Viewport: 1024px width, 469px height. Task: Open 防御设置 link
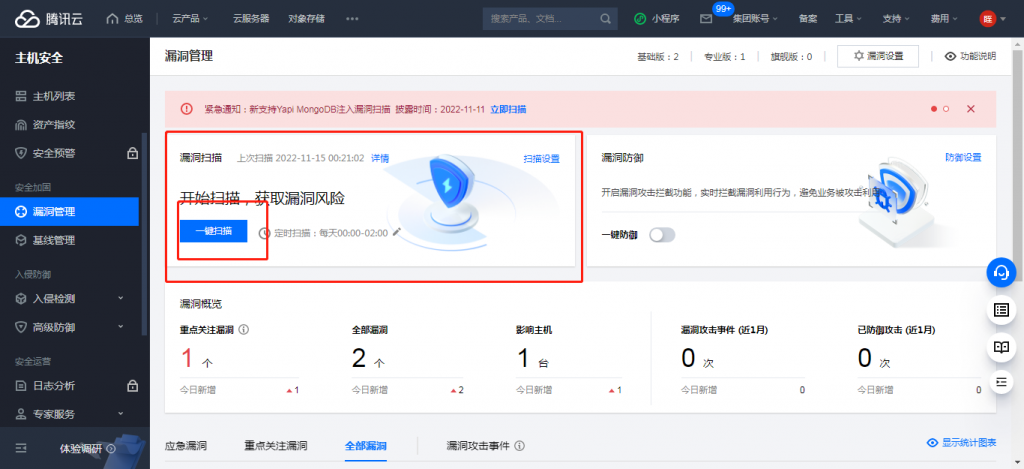click(x=963, y=157)
